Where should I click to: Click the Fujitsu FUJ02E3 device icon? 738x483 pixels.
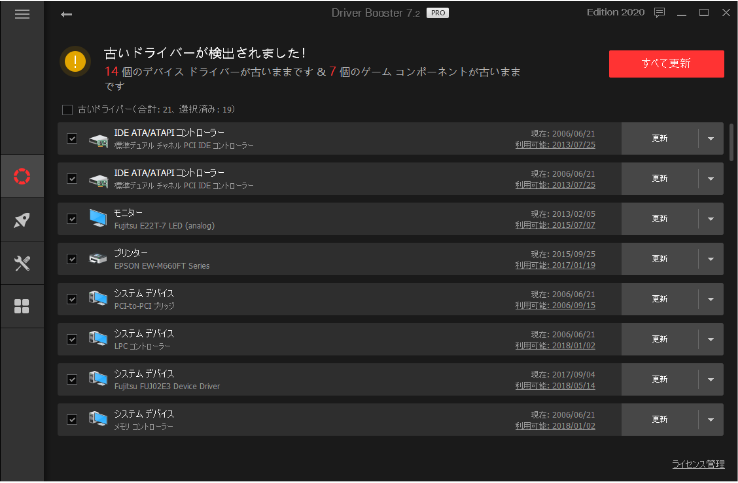[98, 379]
